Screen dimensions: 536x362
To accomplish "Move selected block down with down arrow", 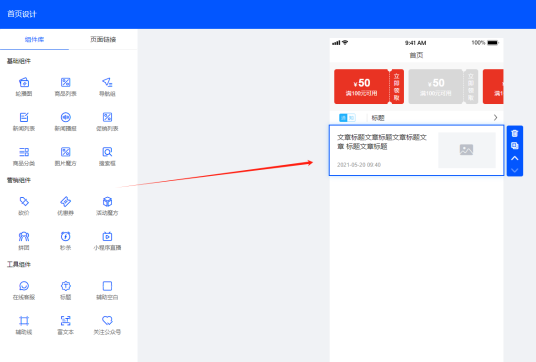I will pyautogui.click(x=515, y=170).
